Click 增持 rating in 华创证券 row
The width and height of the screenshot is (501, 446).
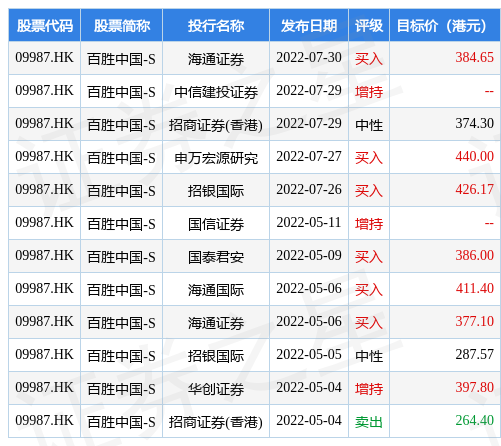click(369, 389)
